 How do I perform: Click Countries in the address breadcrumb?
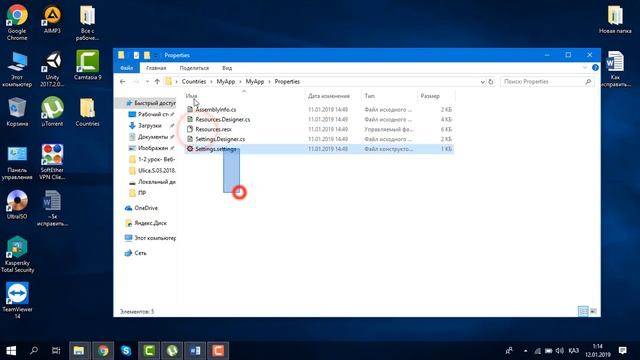[x=194, y=82]
